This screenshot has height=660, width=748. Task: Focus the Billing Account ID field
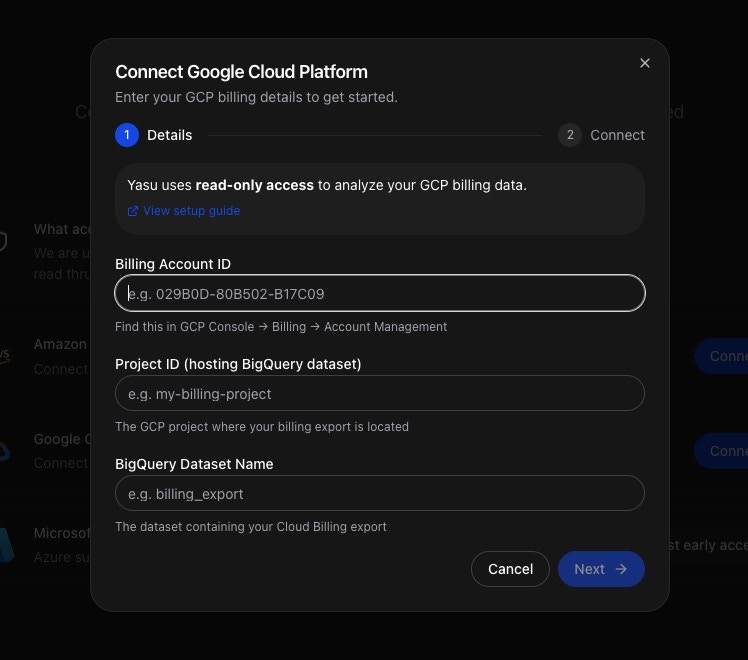pos(380,293)
